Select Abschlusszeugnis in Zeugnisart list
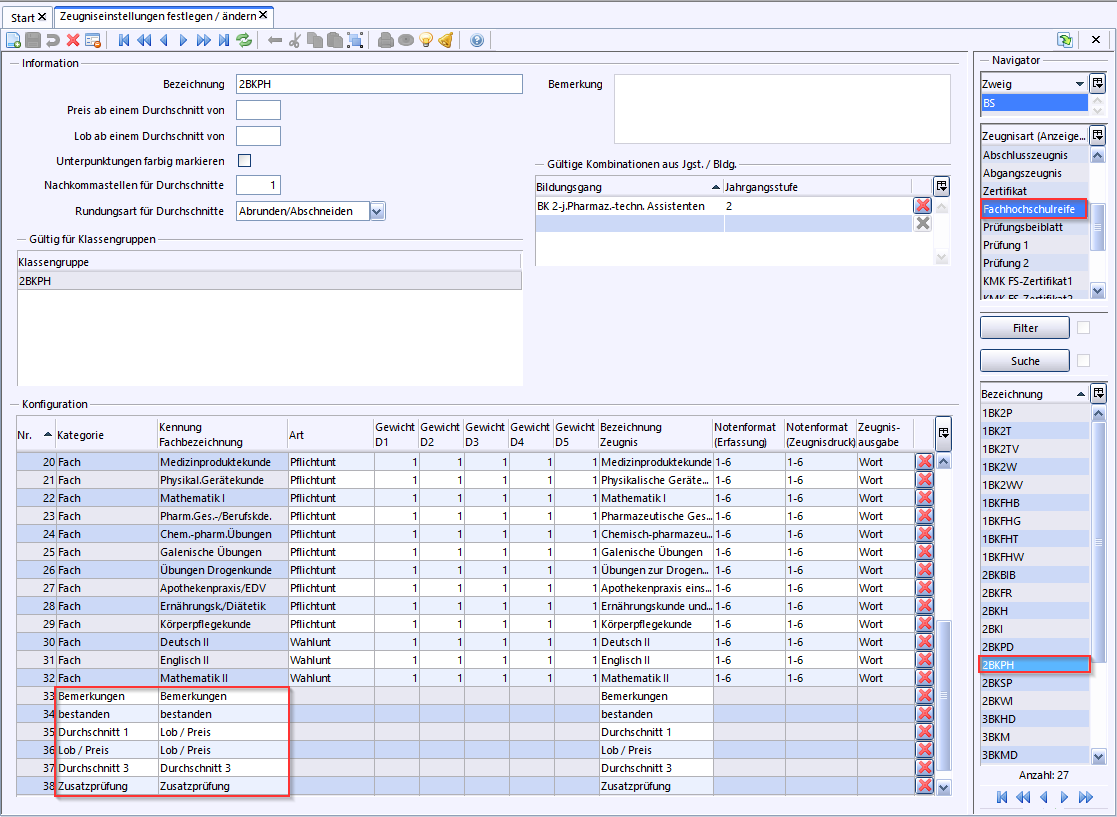 pos(1025,155)
